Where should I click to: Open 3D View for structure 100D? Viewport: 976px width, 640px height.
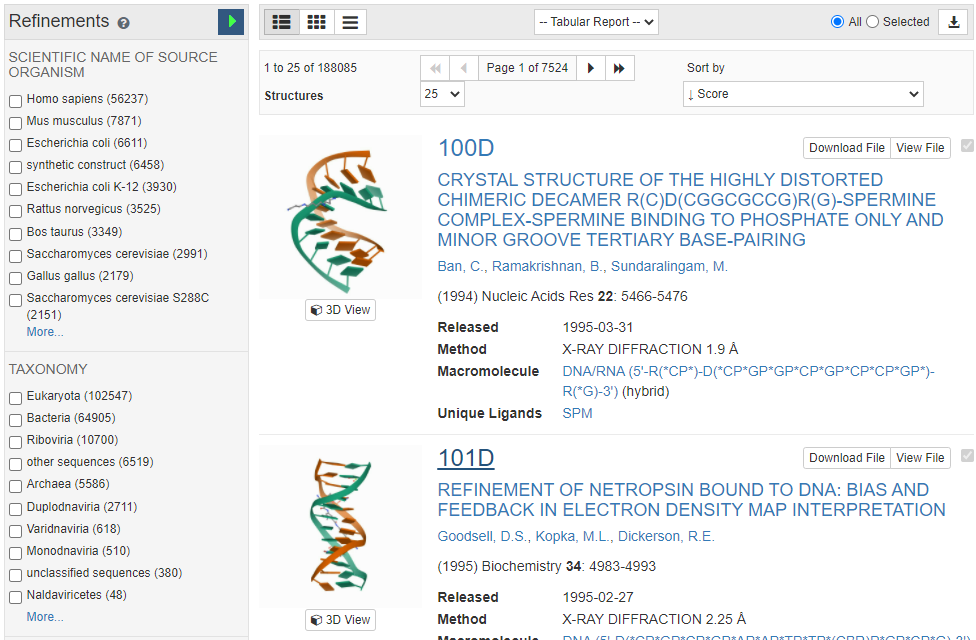340,310
